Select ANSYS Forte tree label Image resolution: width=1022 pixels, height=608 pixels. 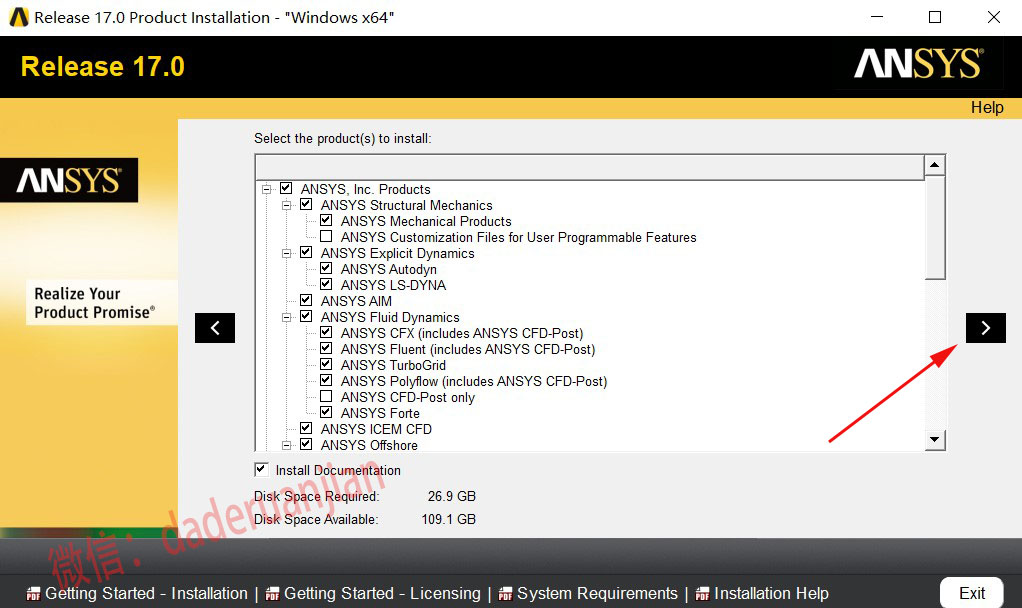380,413
